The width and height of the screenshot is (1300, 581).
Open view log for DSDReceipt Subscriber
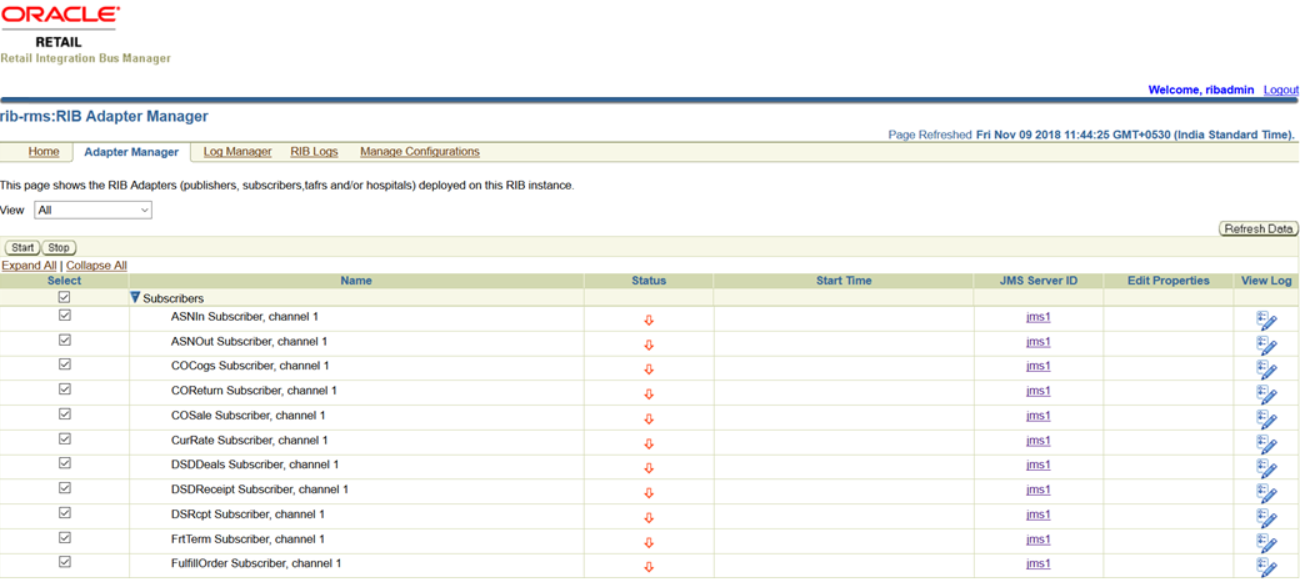1267,493
